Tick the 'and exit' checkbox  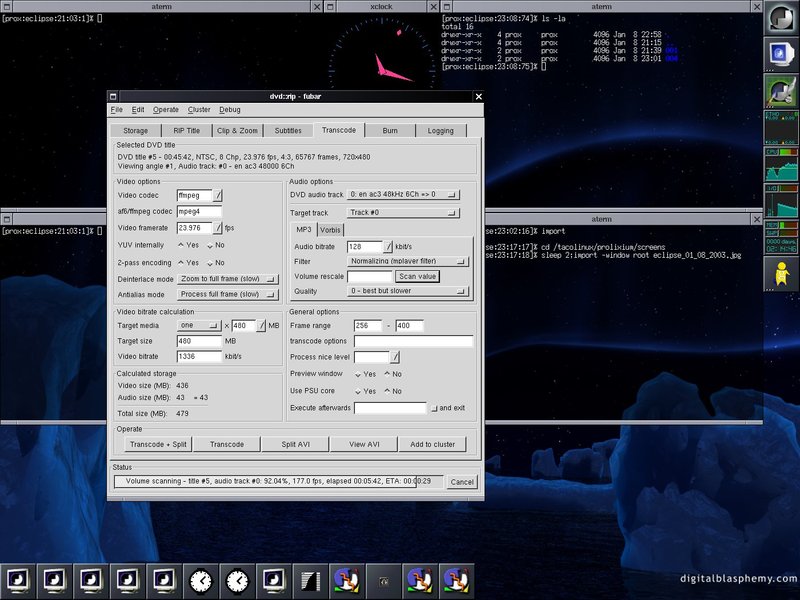[x=434, y=408]
